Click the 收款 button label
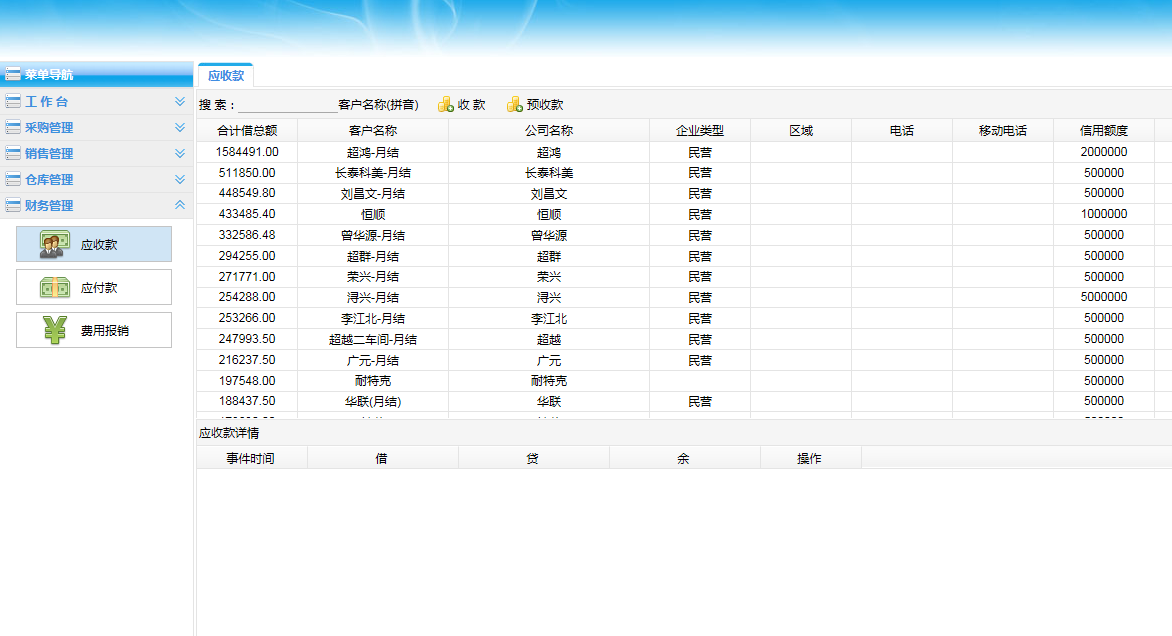This screenshot has width=1172, height=636. point(472,105)
